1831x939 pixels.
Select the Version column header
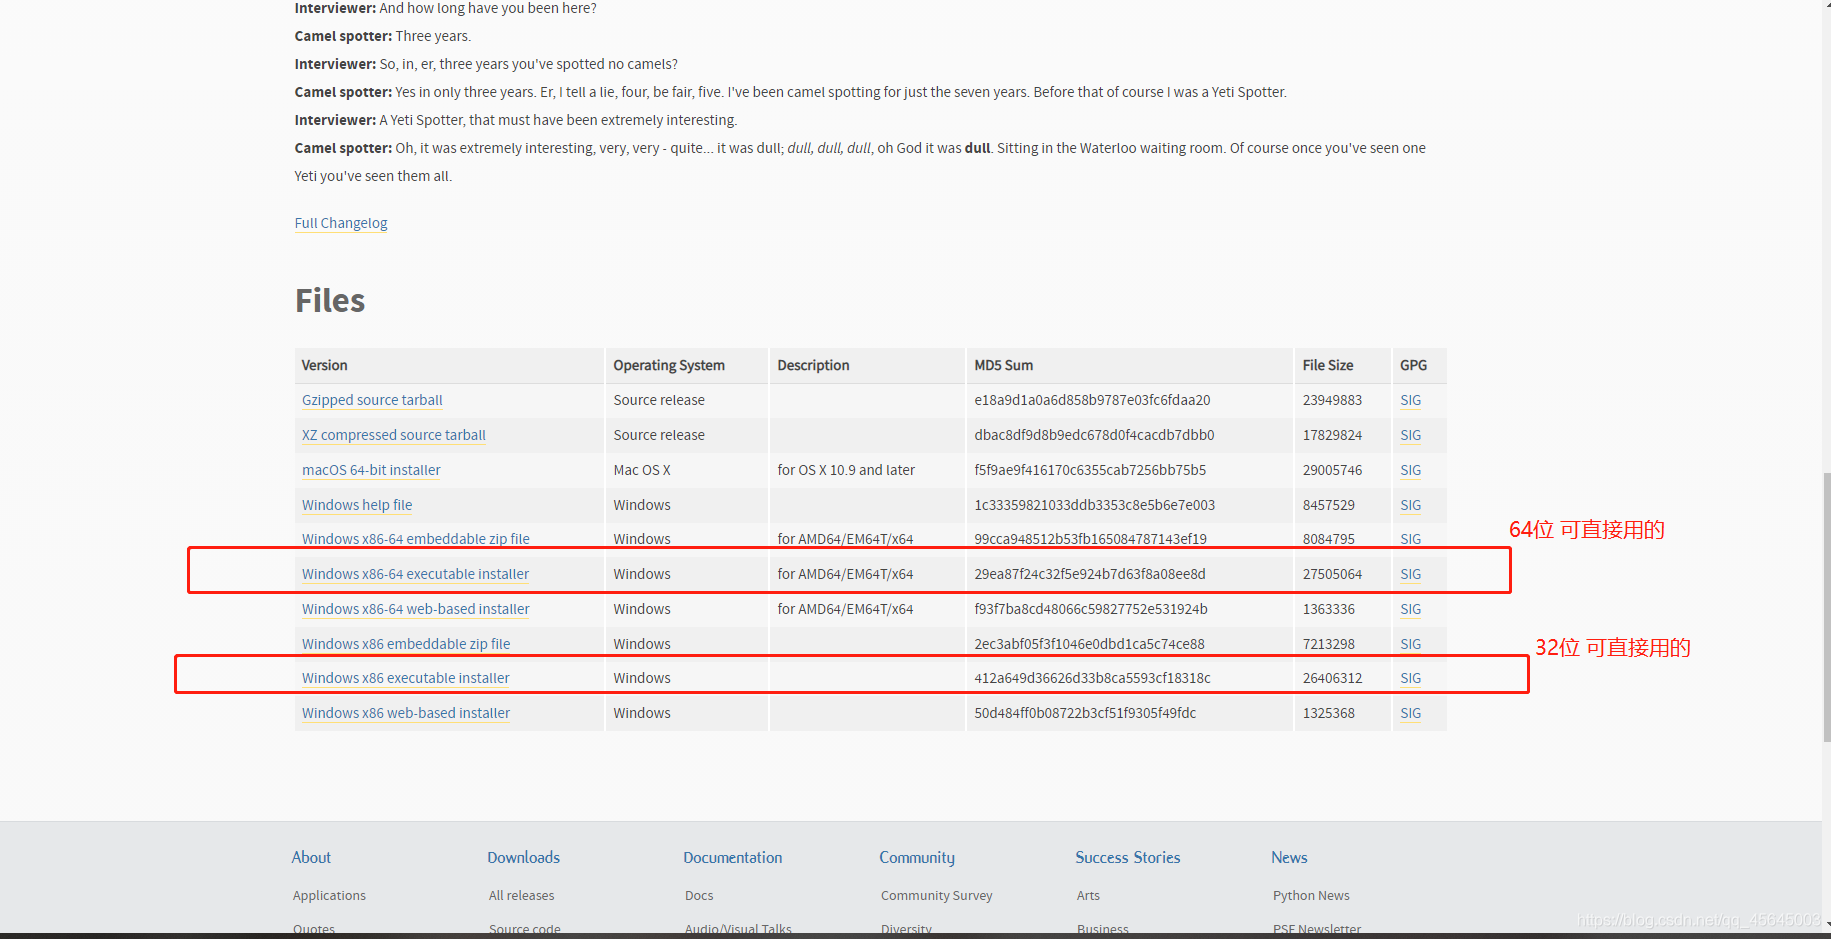pos(449,365)
